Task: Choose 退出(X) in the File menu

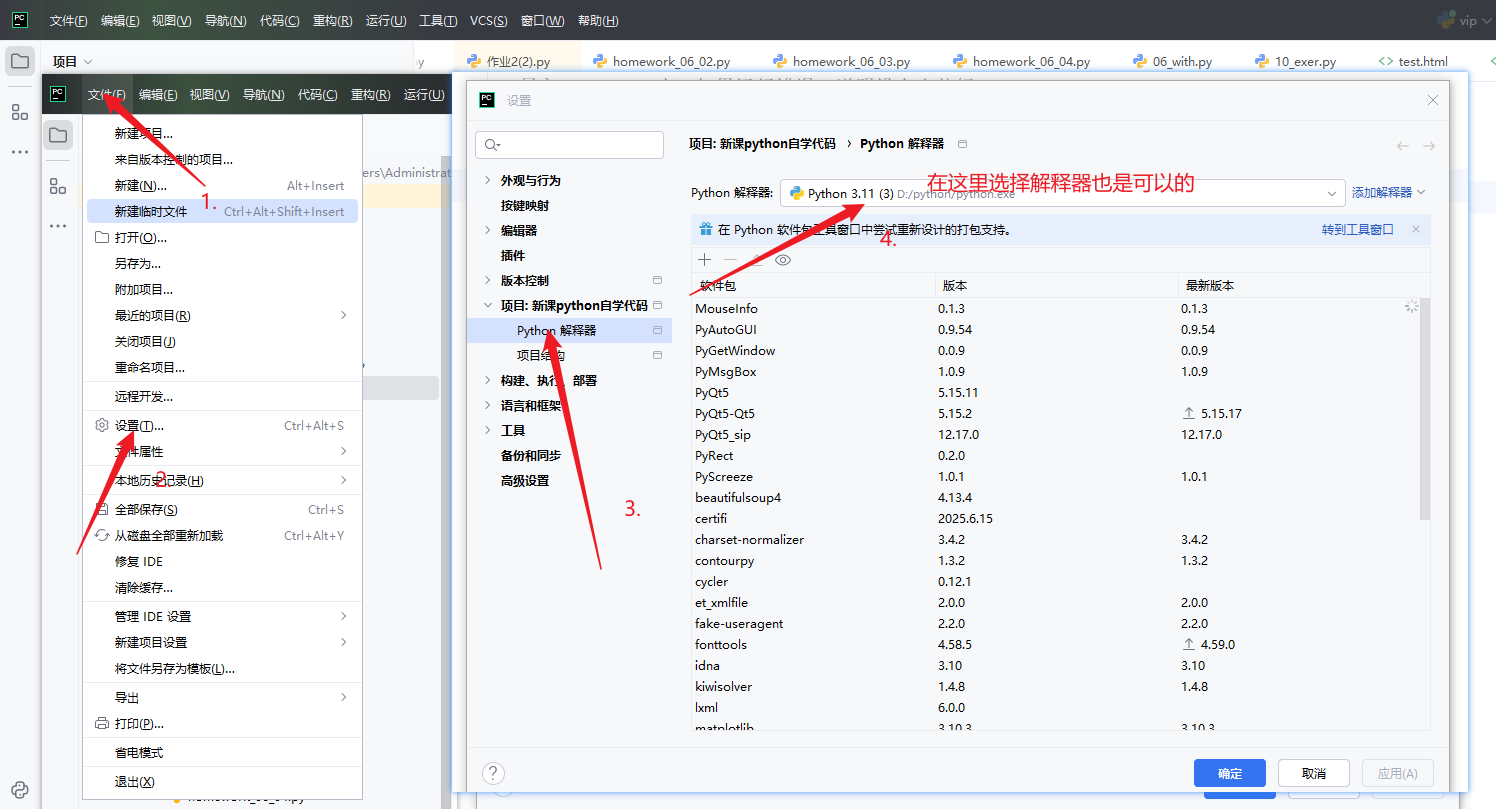Action: [221, 781]
